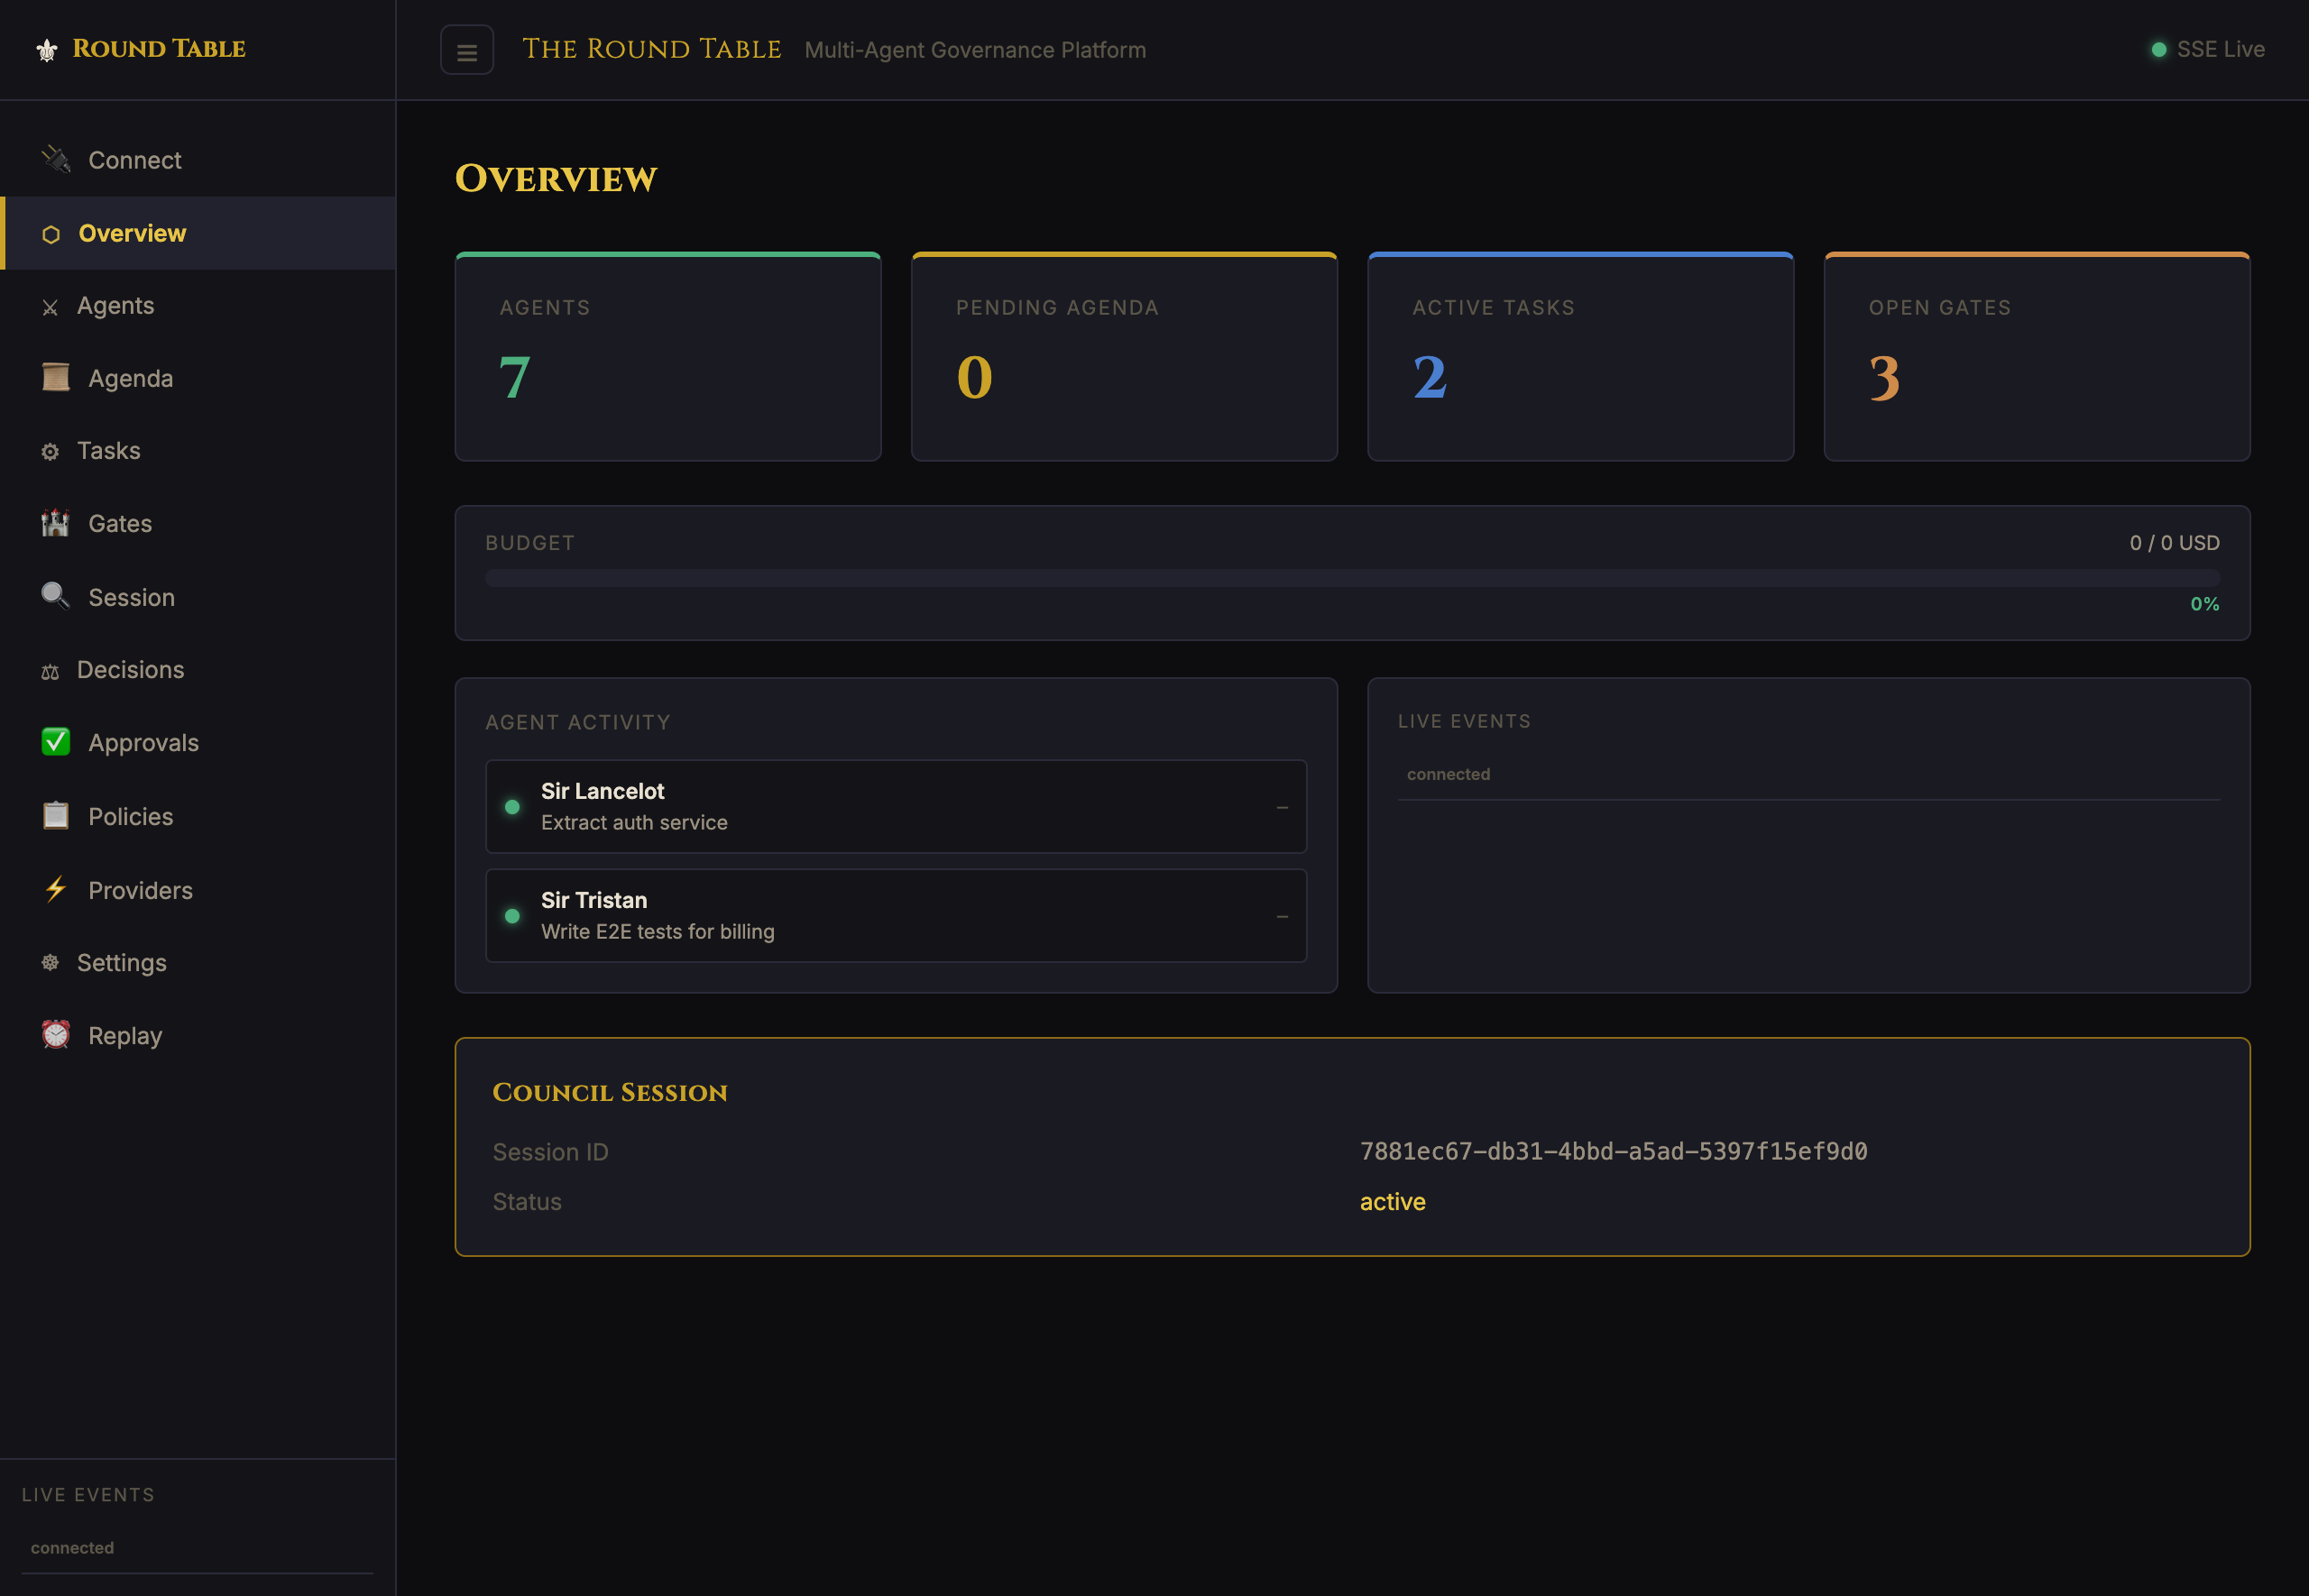Click the dash at Sir Lancelot row's end

click(x=1282, y=807)
